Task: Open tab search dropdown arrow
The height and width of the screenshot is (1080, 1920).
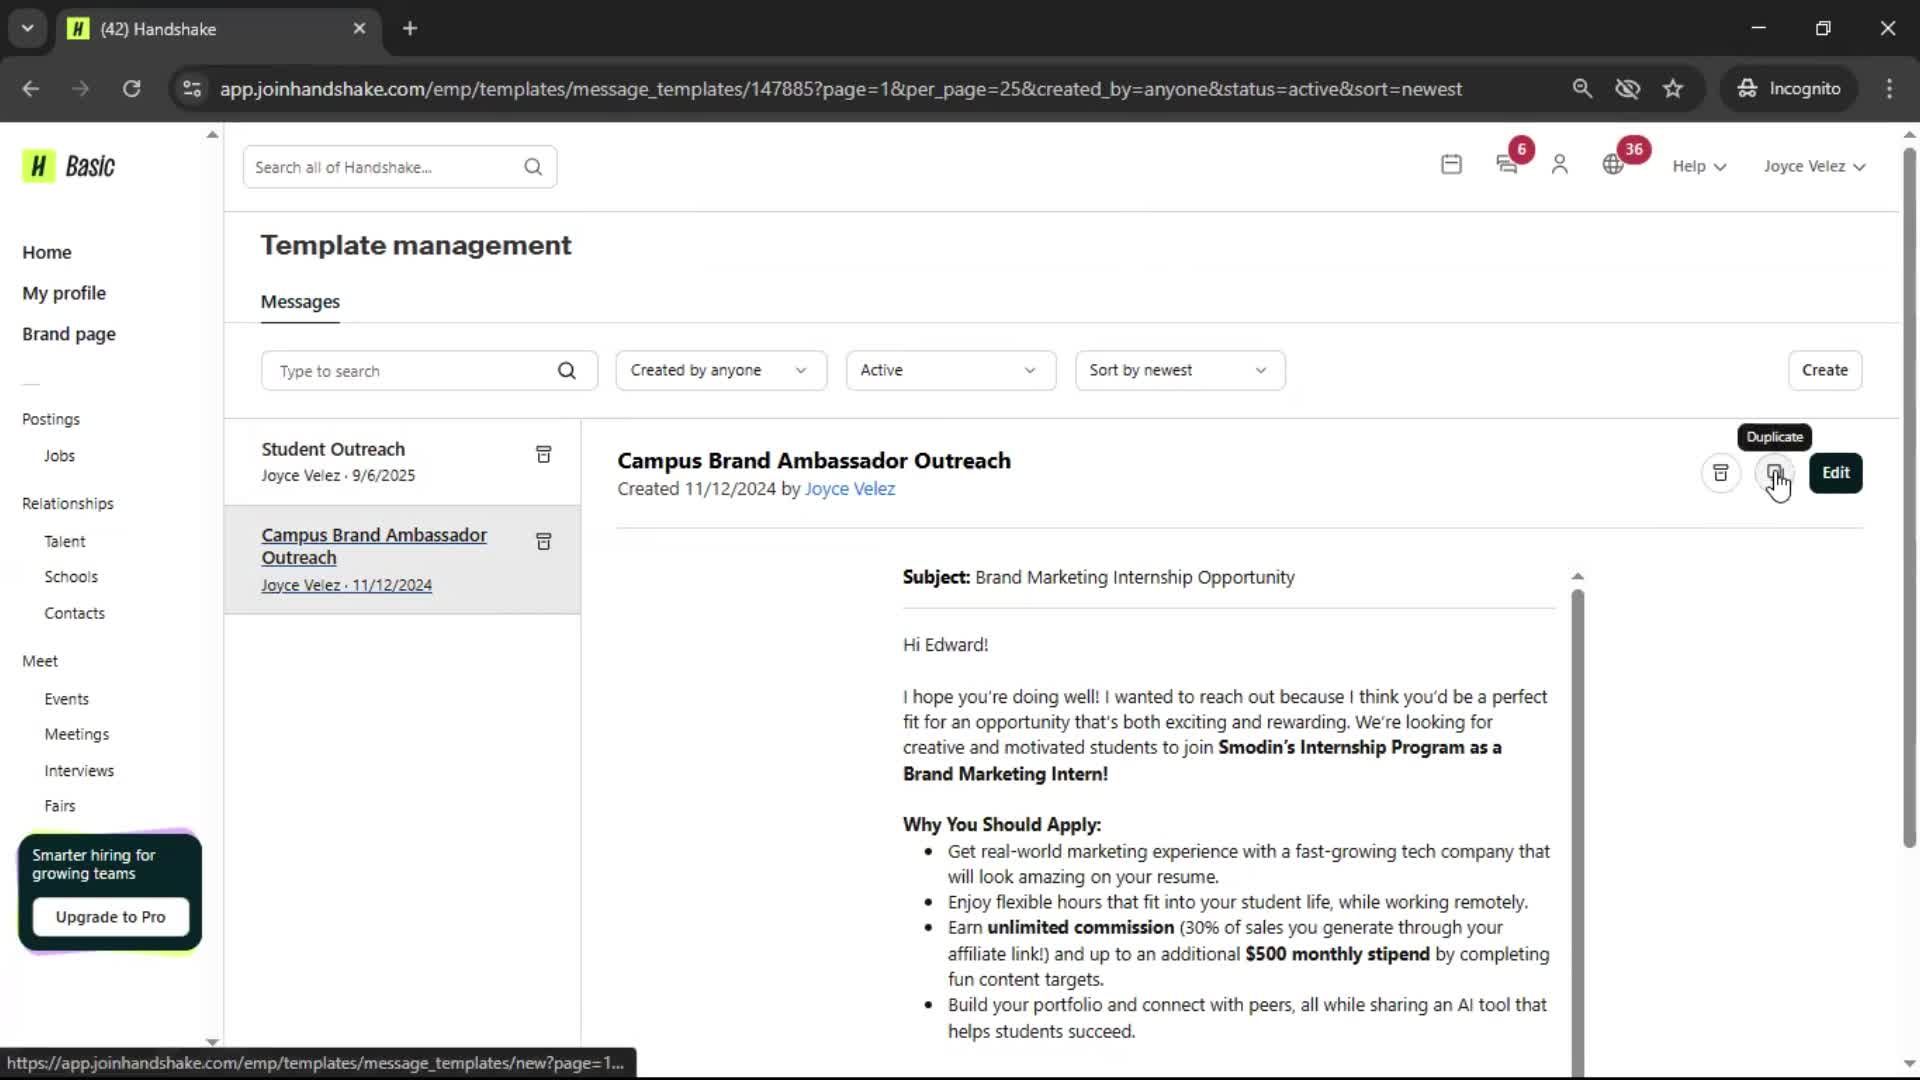Action: pos(27,28)
